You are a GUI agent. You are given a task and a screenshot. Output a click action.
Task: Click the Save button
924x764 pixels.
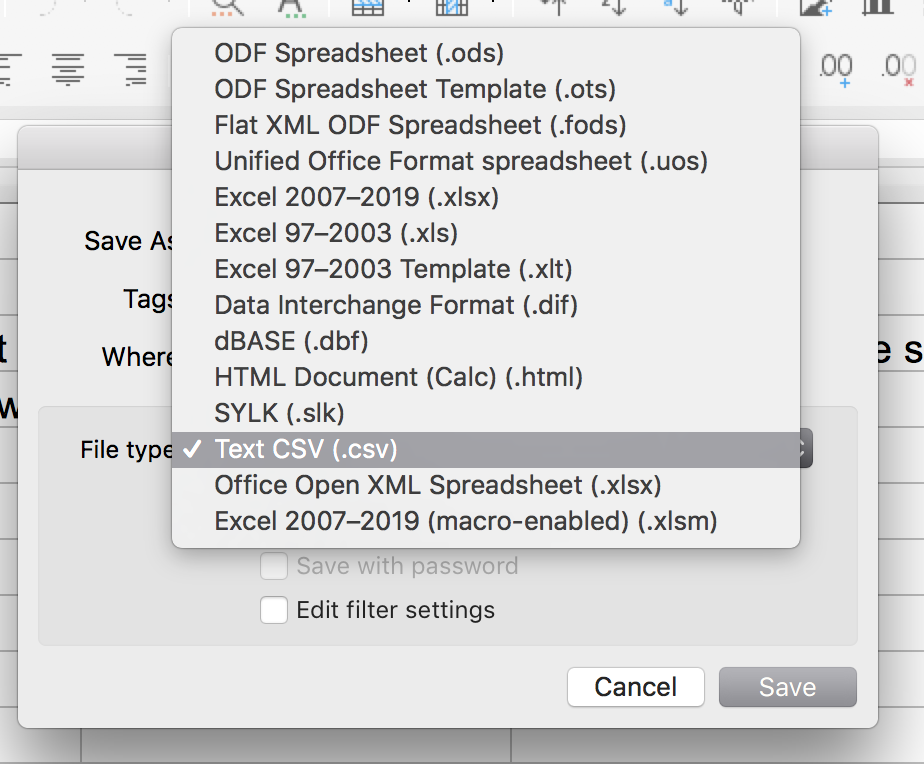click(788, 687)
